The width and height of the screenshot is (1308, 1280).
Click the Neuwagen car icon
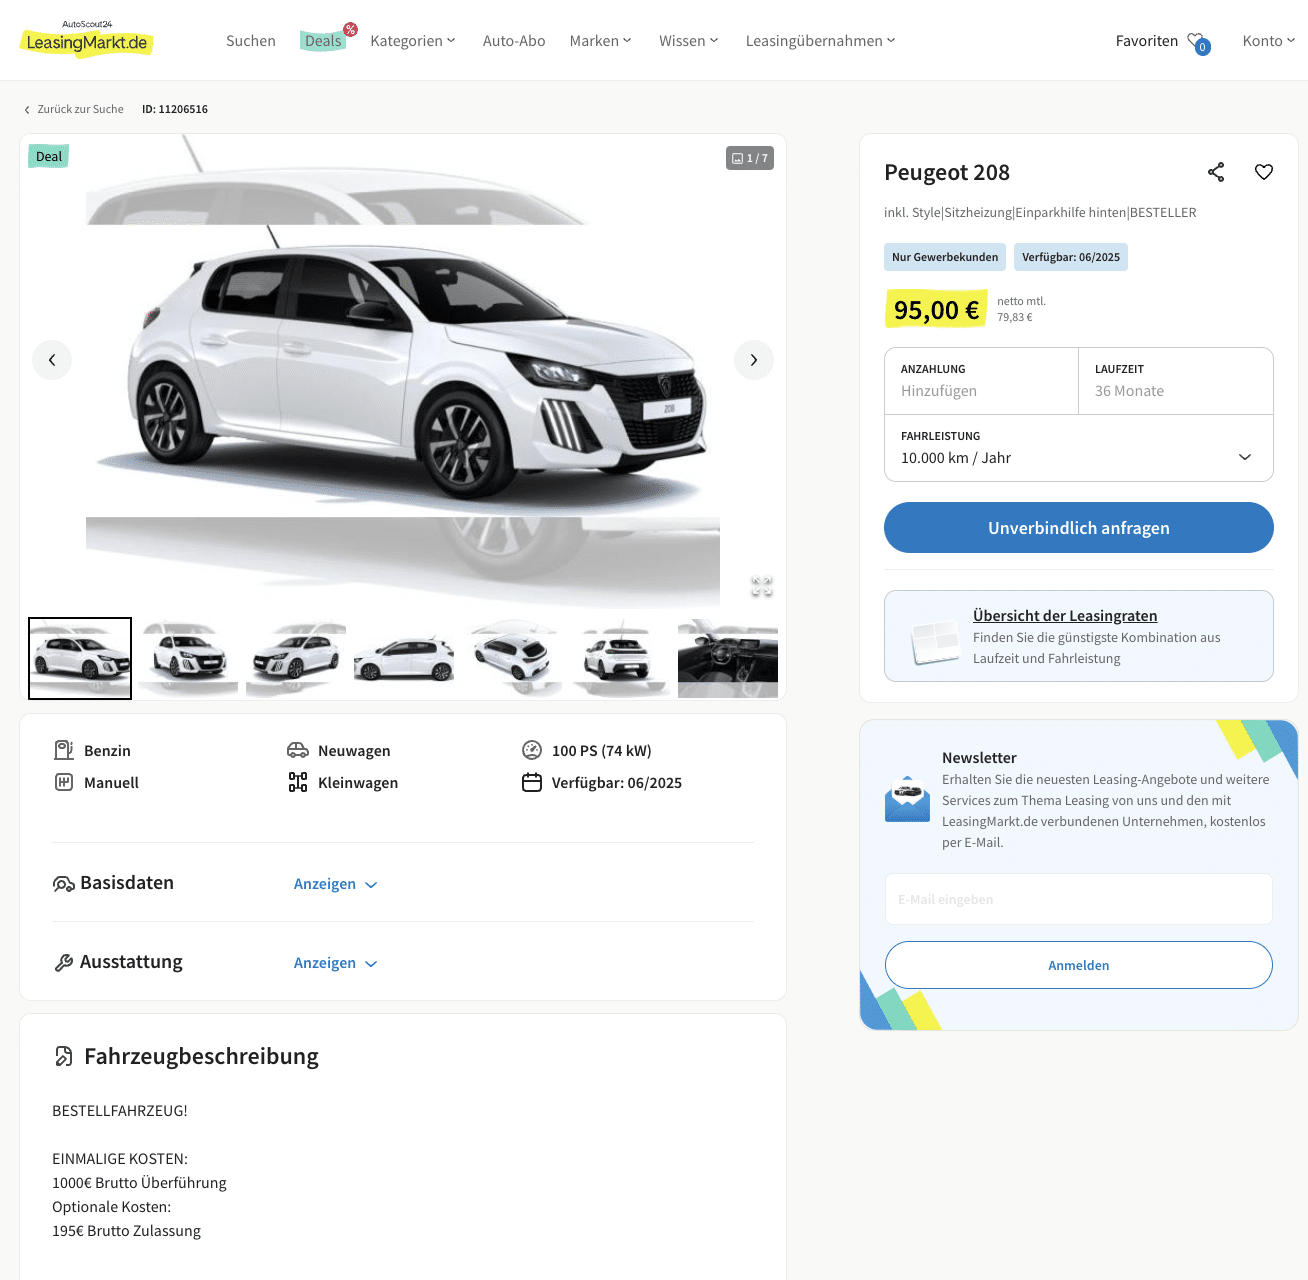(x=298, y=750)
